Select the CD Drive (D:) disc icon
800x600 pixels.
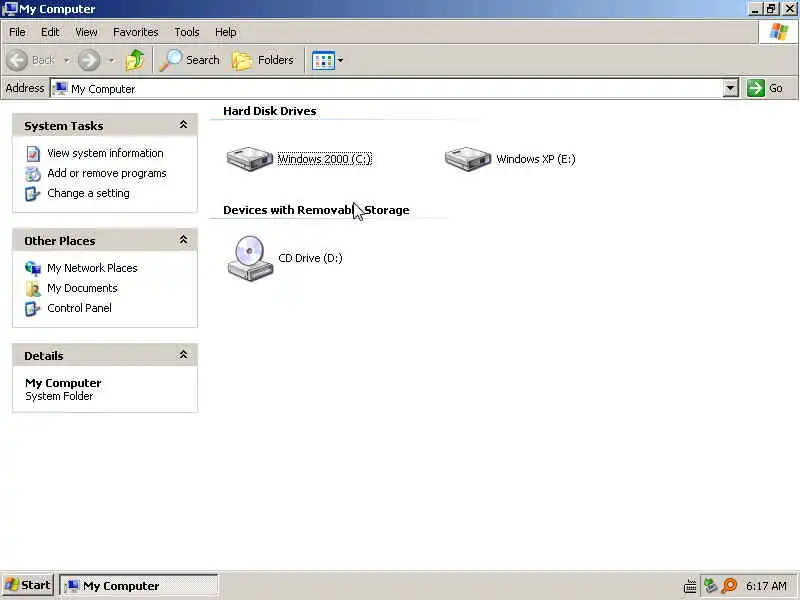point(250,258)
